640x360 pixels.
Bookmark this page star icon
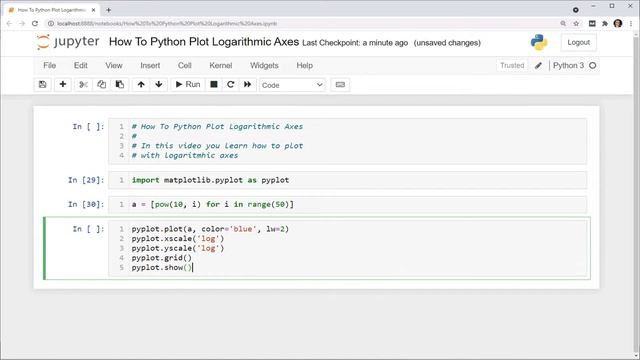click(x=576, y=24)
